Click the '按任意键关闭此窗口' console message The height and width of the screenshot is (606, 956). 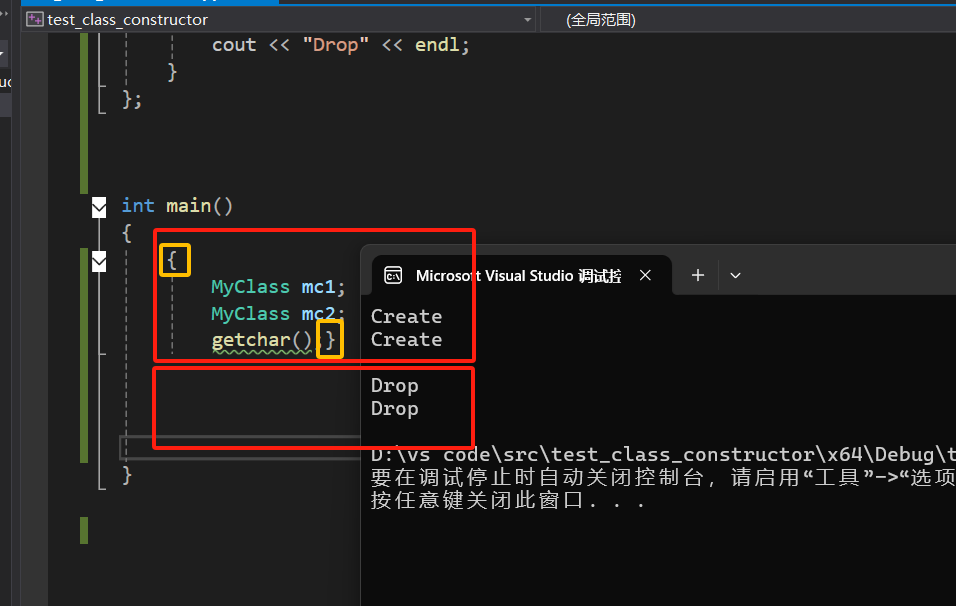pos(507,501)
